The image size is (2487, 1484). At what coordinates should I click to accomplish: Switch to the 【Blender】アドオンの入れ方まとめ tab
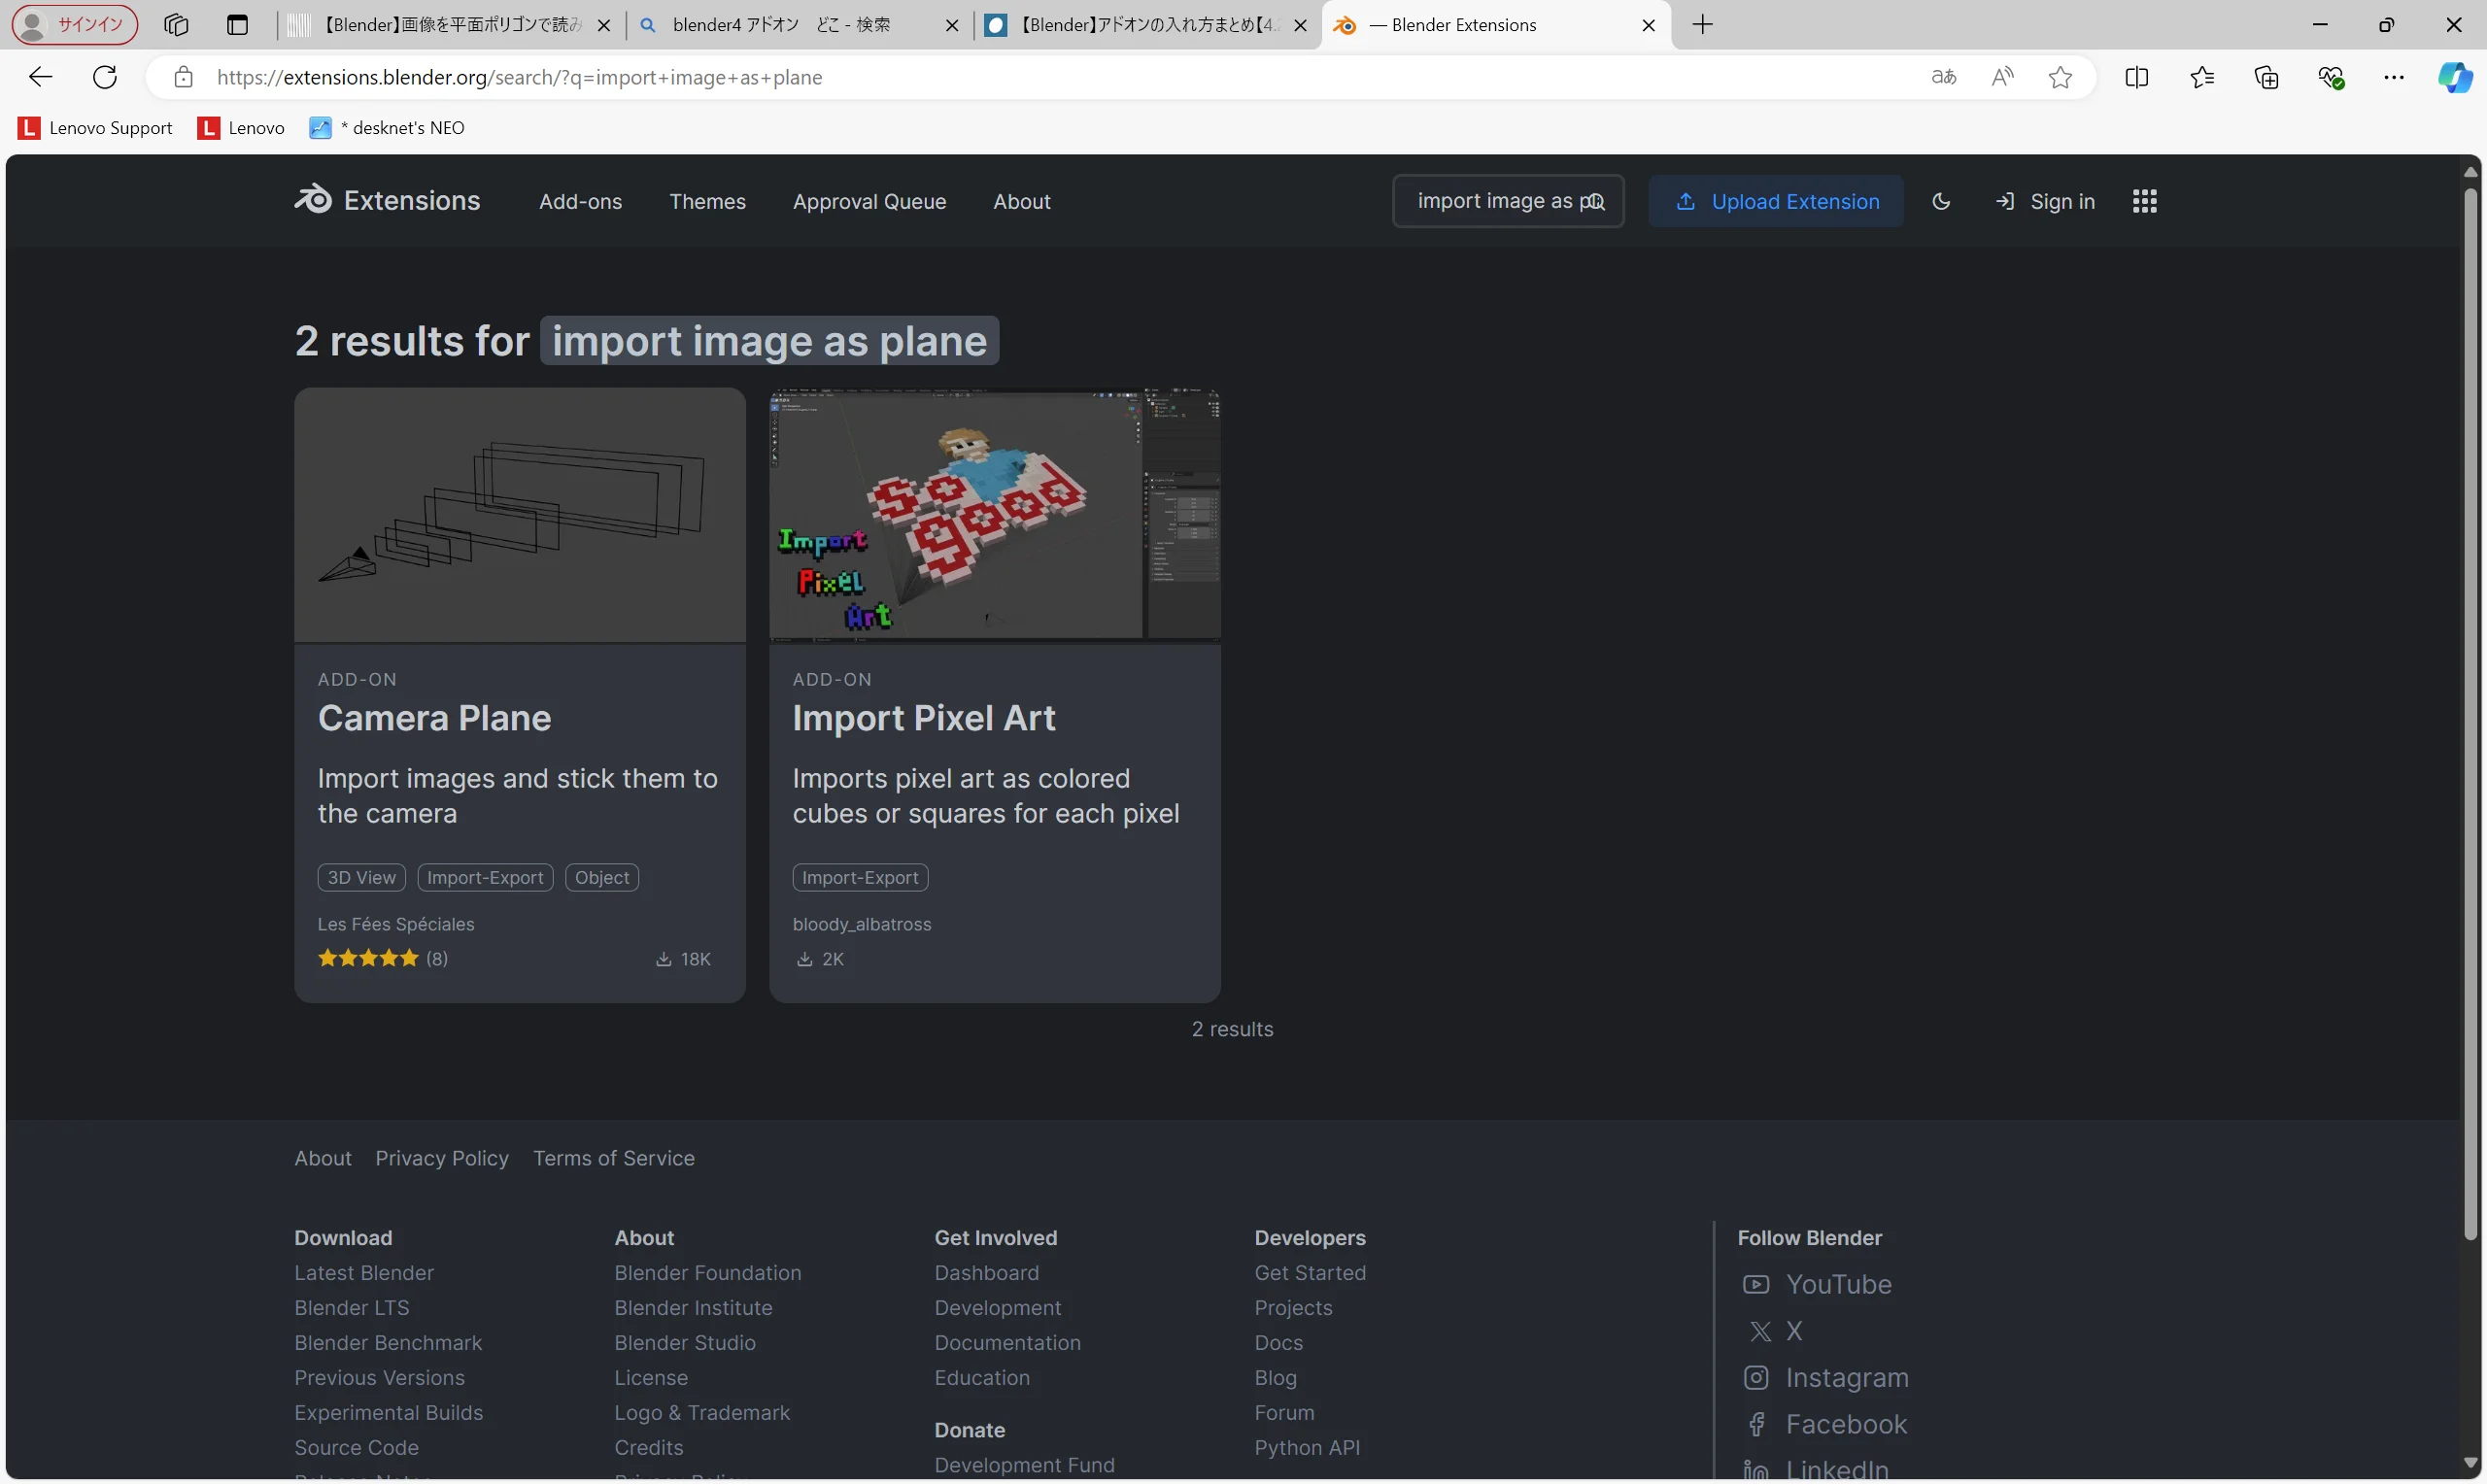click(1146, 25)
